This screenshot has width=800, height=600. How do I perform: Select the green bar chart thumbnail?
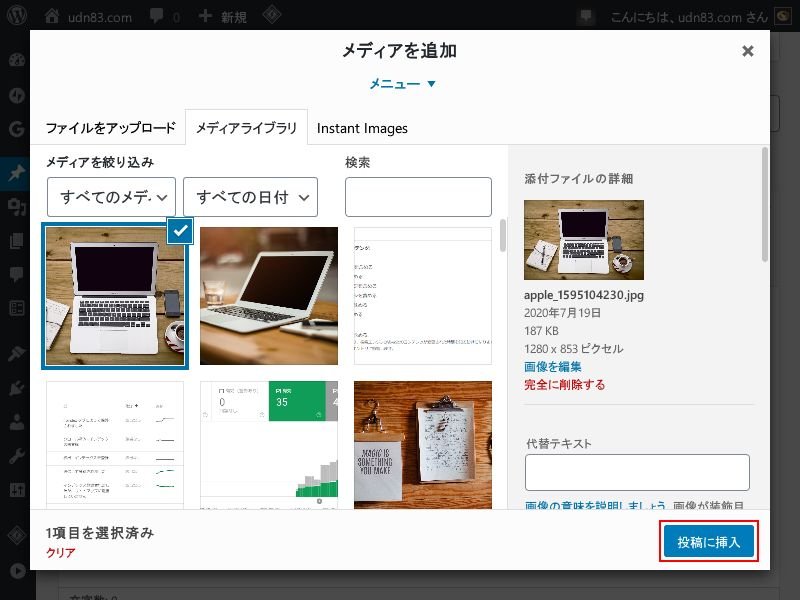point(269,445)
